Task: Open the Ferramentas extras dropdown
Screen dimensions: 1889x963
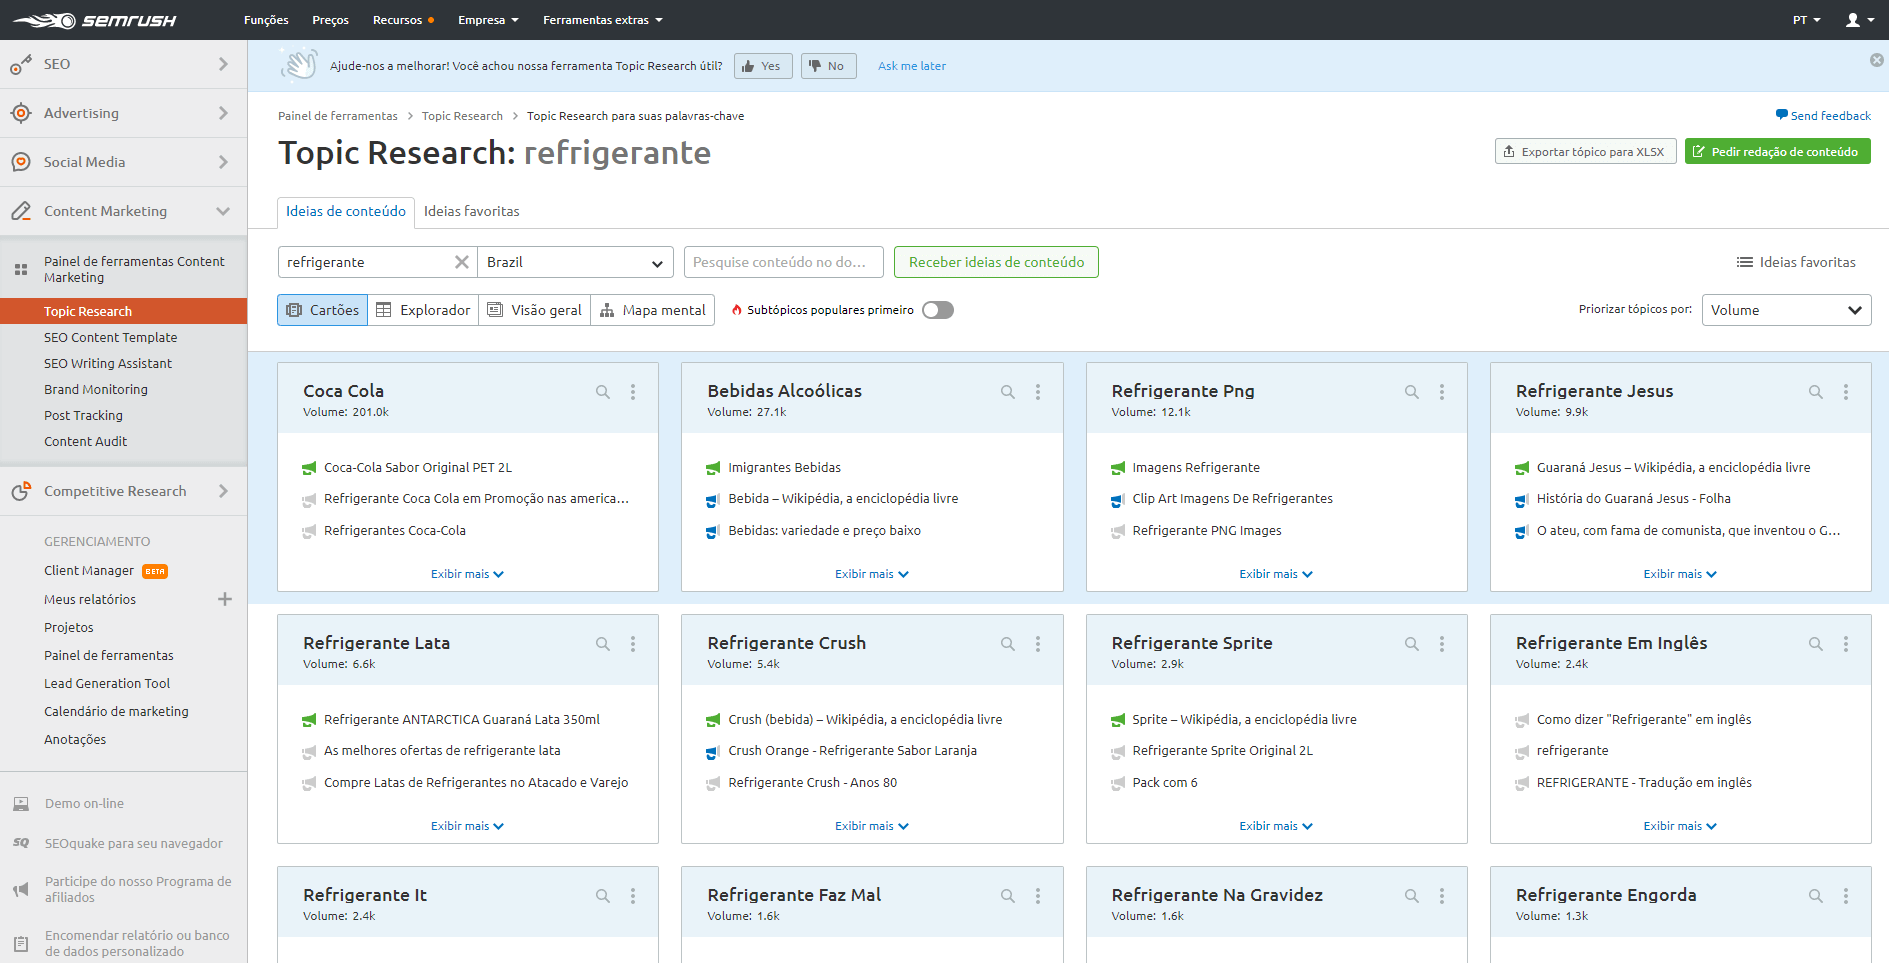Action: 603,20
